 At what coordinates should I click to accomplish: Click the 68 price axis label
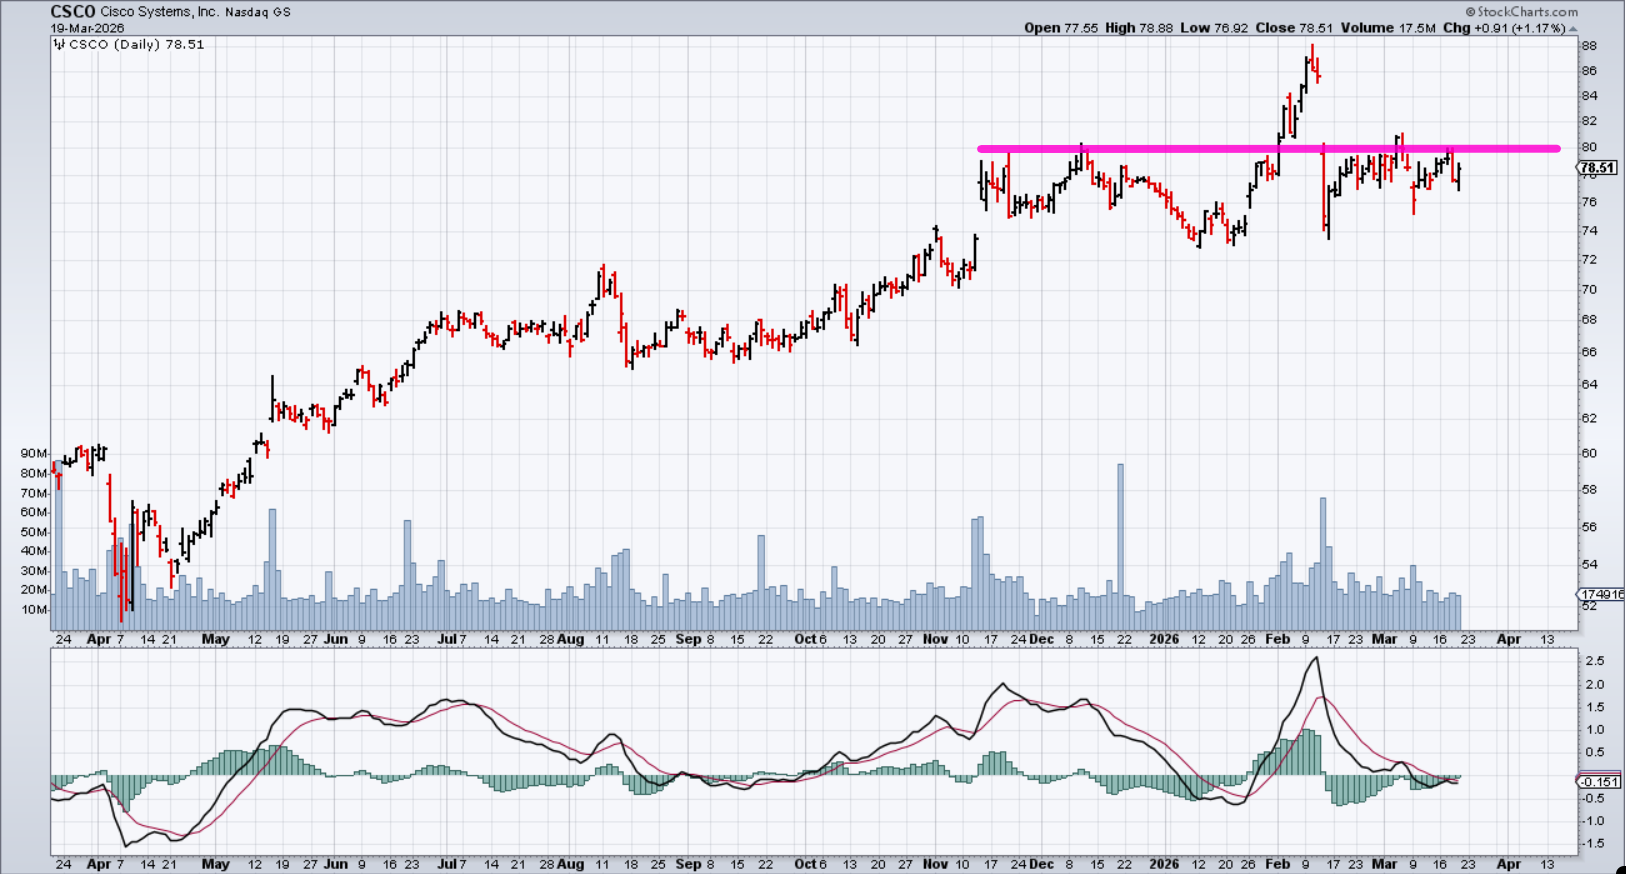[x=1589, y=320]
